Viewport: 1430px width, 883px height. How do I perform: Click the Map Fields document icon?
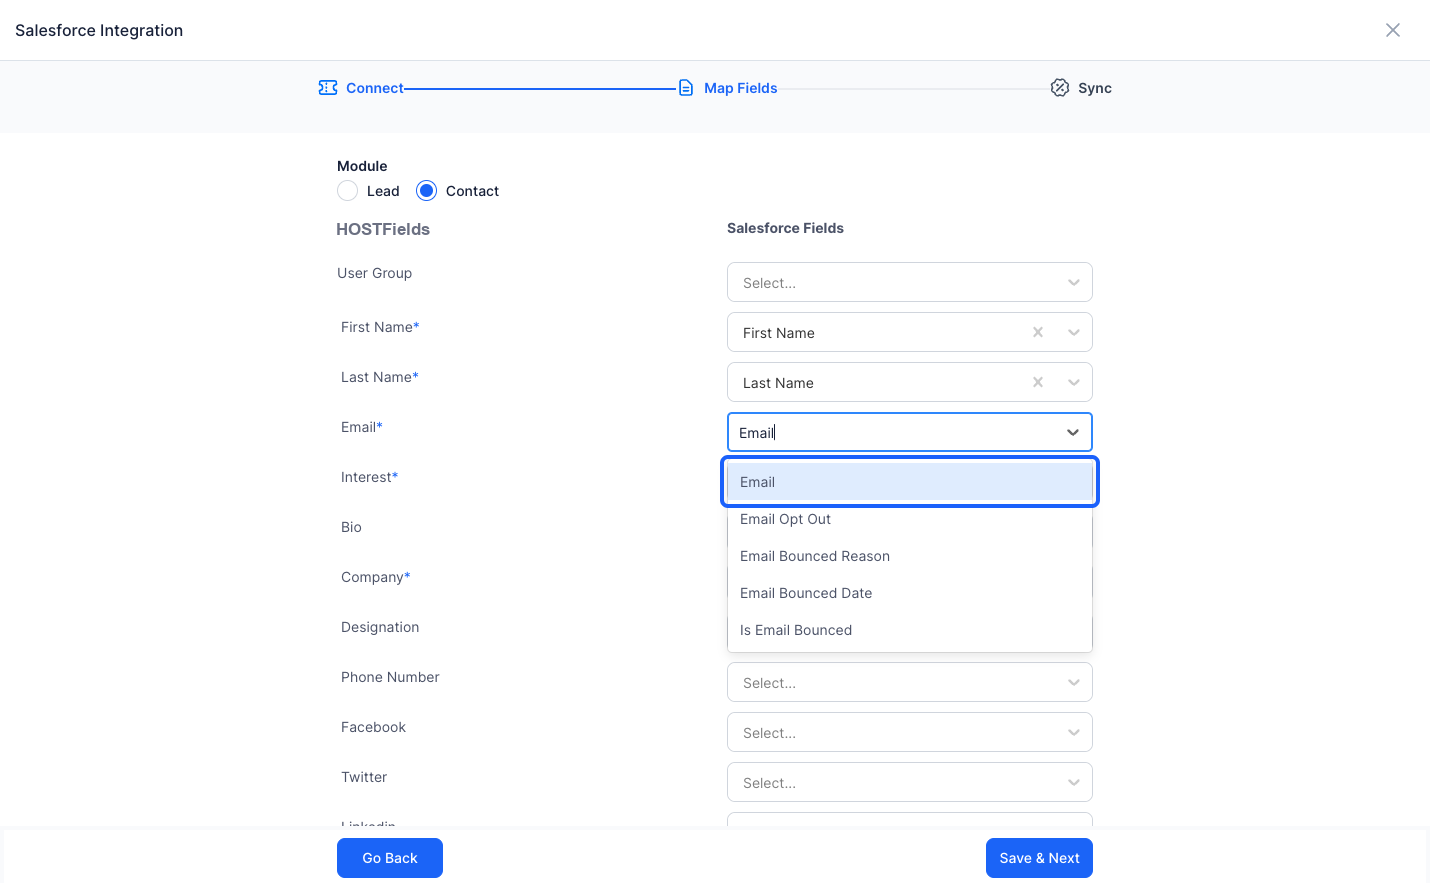[686, 88]
